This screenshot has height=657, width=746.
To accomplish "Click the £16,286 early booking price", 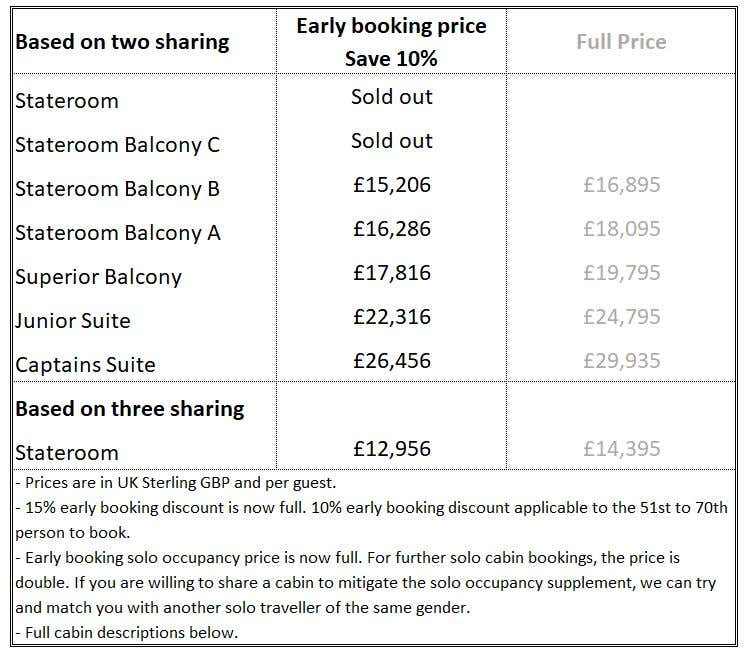I will 391,229.
